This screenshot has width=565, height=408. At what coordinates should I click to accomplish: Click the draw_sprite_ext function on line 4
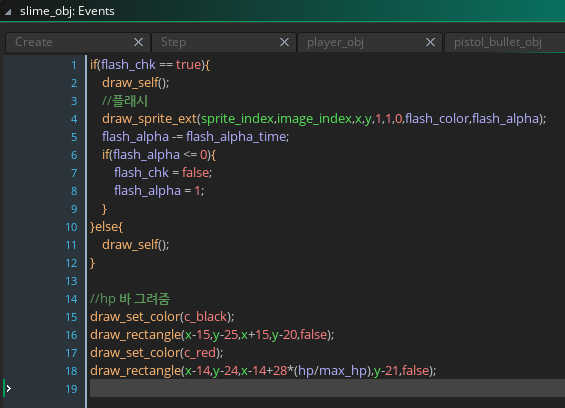coord(149,119)
